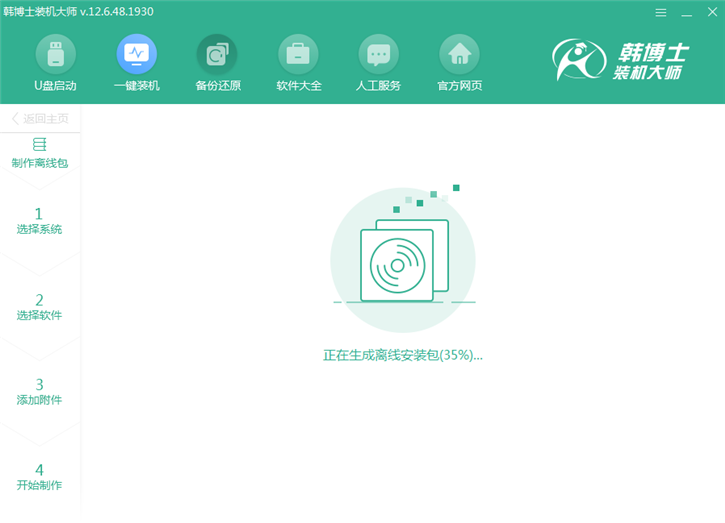Open the 备份还原 backup restore icon
Screen dimensions: 725x523
click(217, 55)
